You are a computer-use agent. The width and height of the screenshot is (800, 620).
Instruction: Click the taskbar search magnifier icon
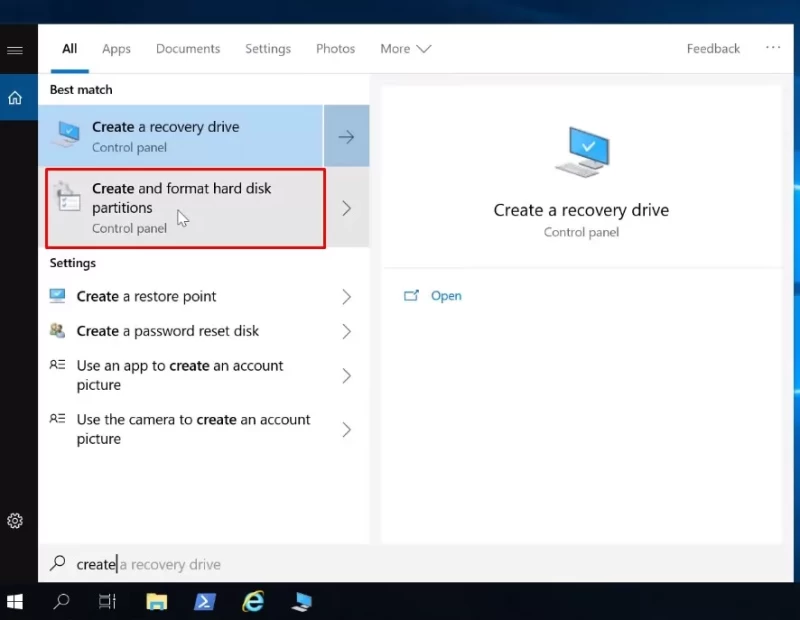coord(61,602)
